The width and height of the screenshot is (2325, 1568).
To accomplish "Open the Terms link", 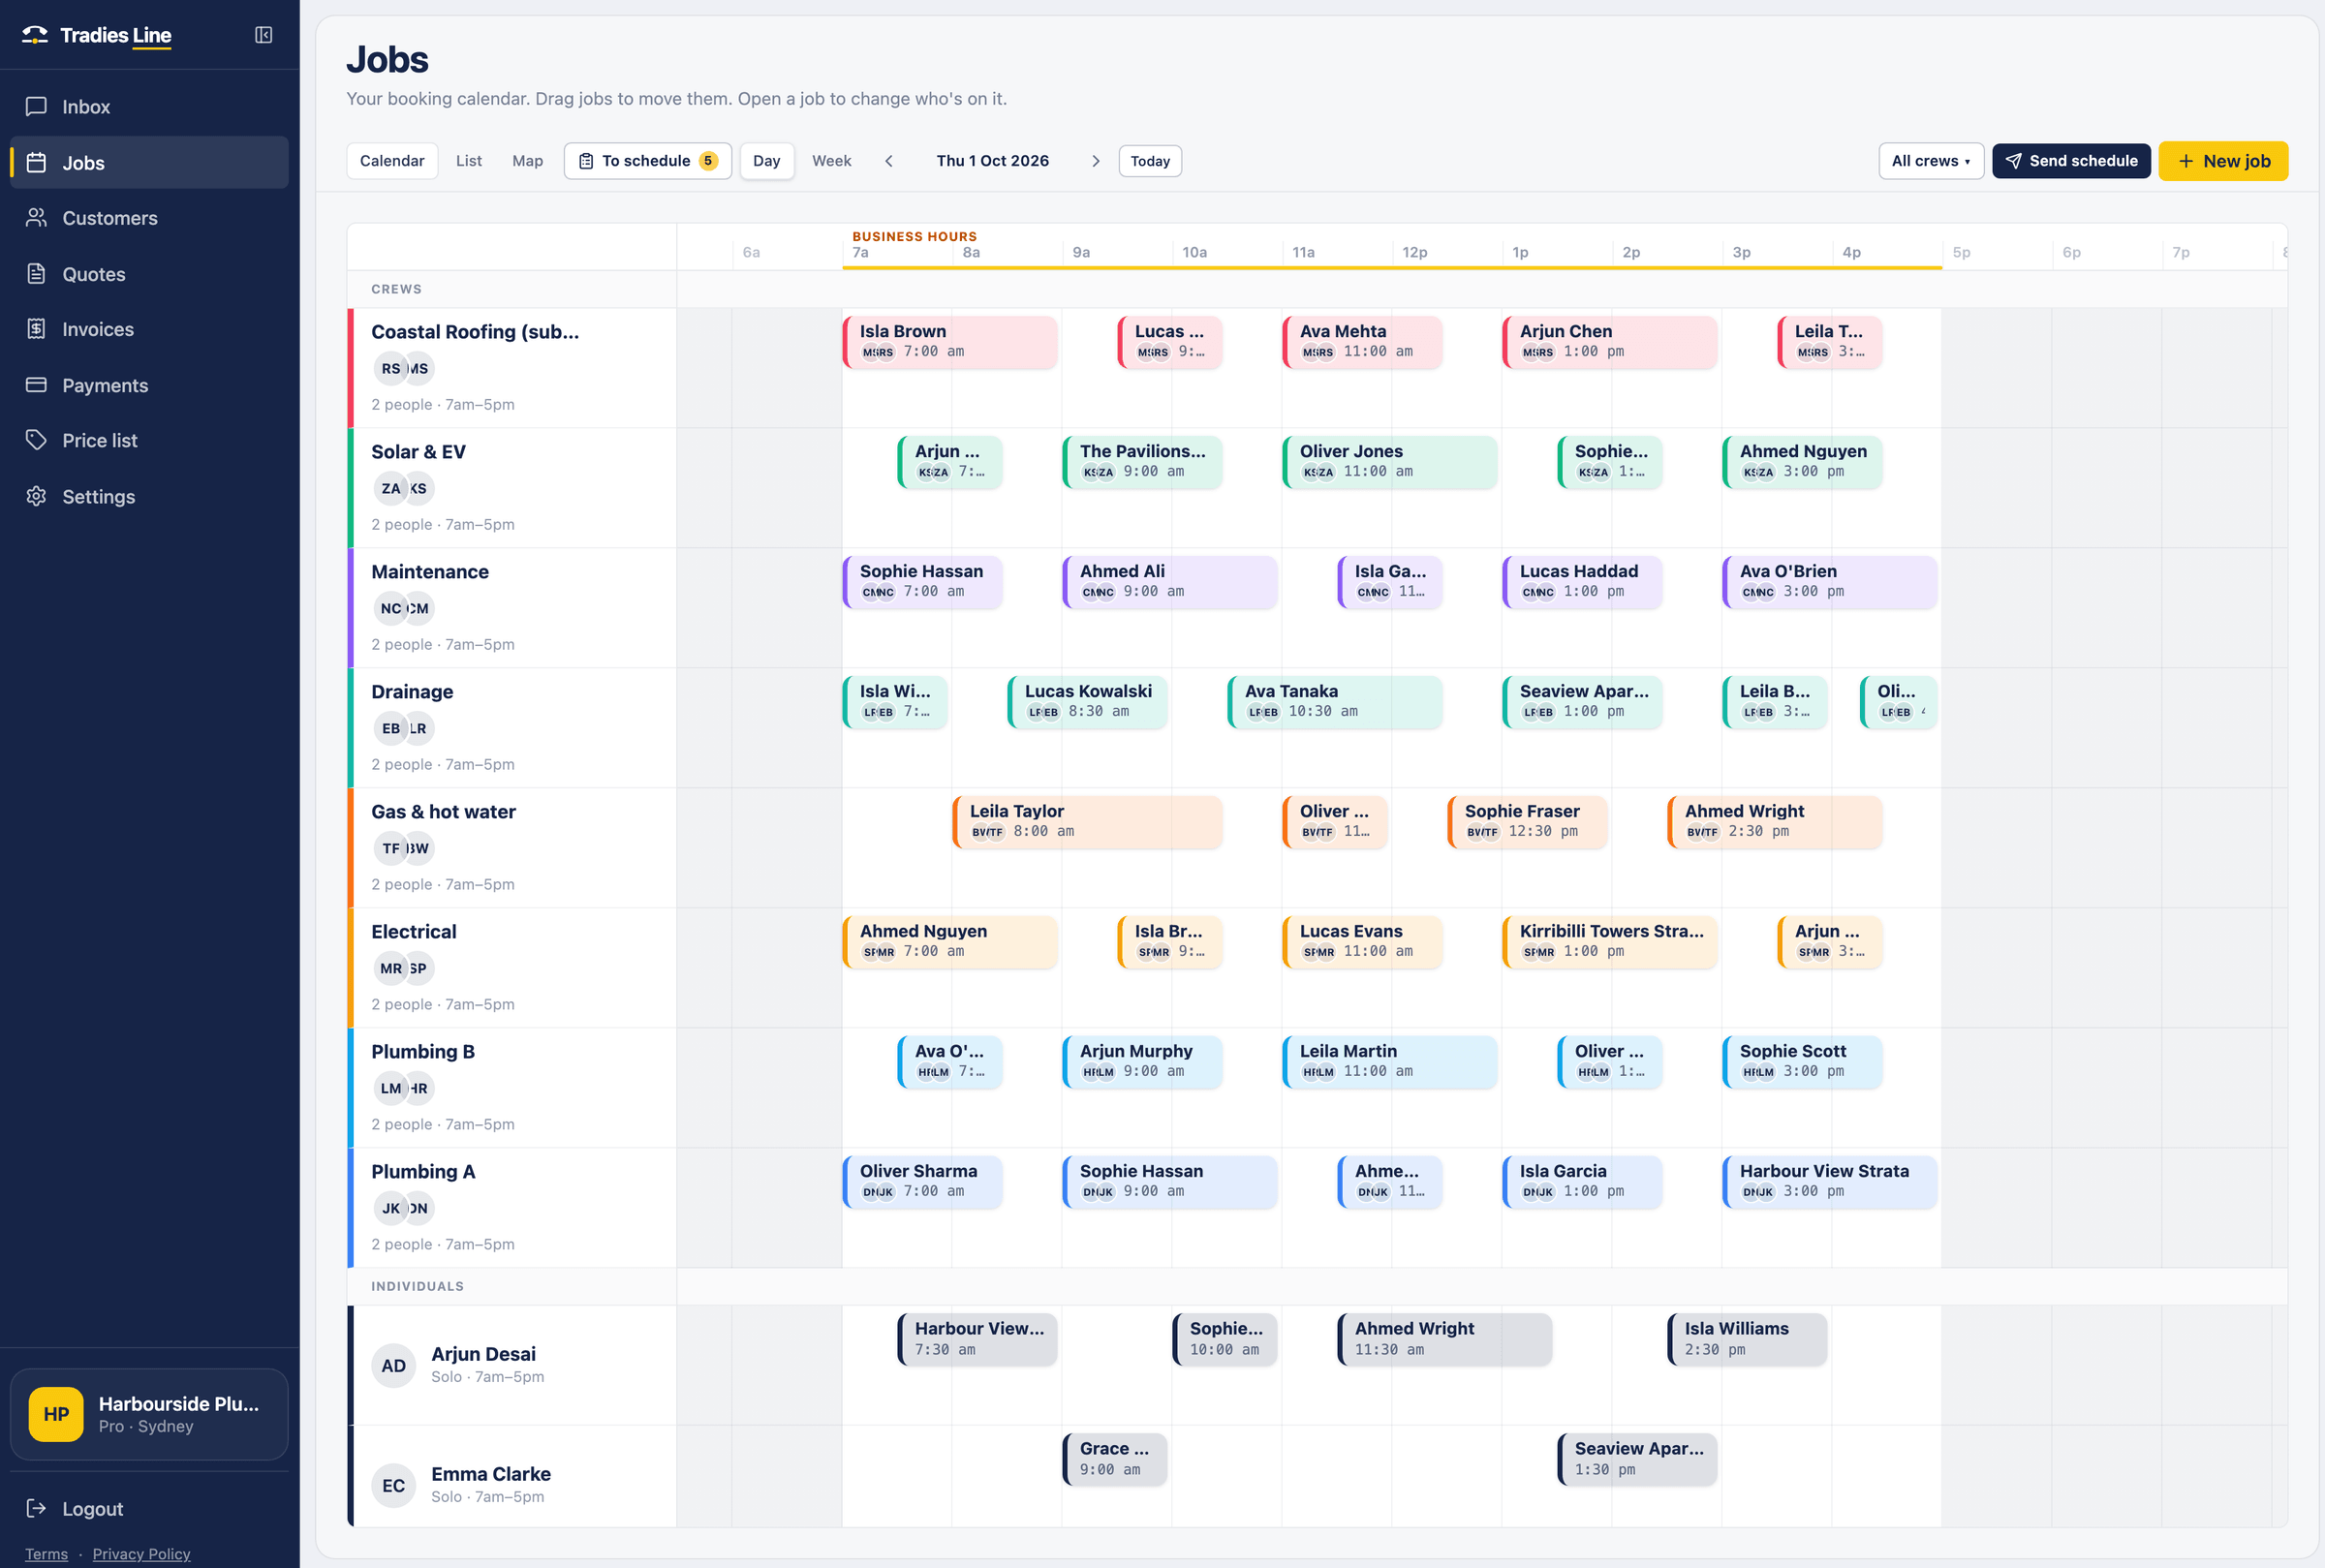I will tap(47, 1553).
